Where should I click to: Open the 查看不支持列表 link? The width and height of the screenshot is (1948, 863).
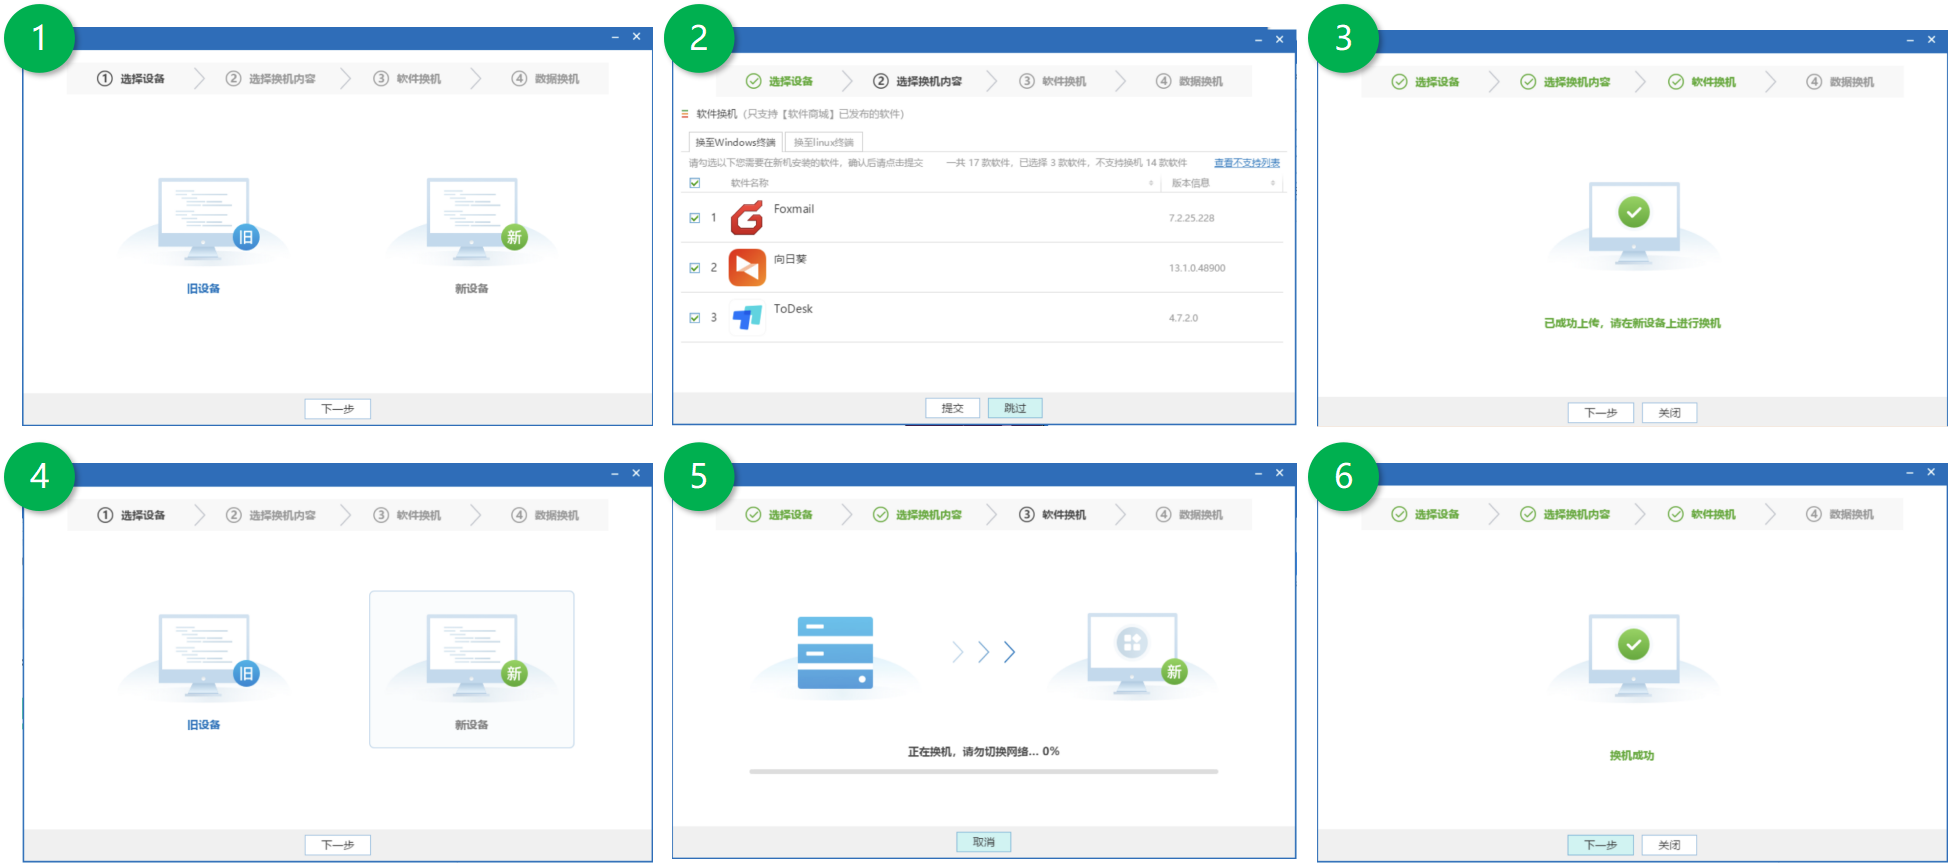click(1246, 162)
